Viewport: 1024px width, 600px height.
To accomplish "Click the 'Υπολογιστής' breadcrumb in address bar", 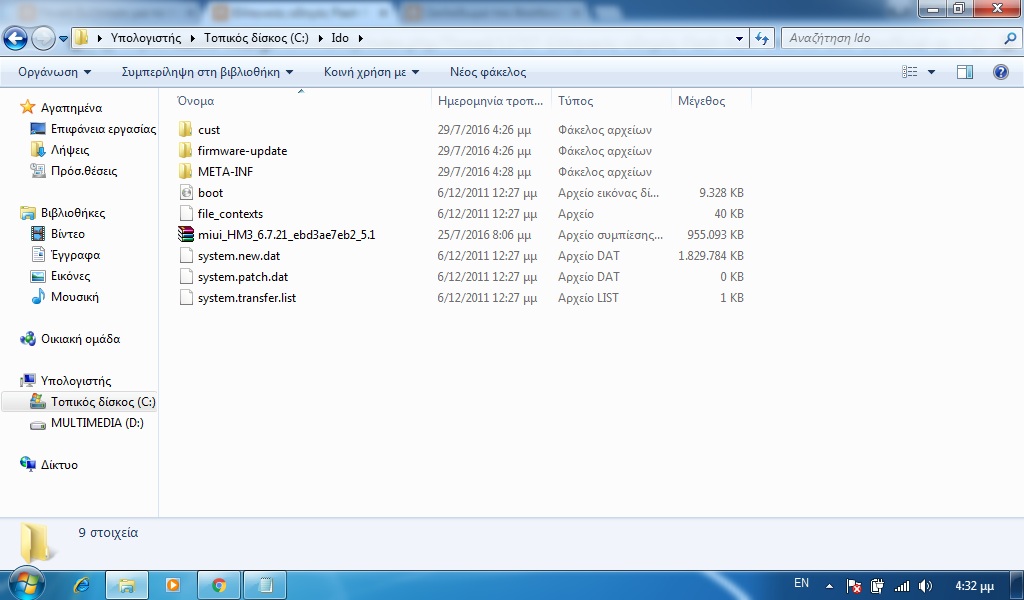I will pyautogui.click(x=146, y=38).
